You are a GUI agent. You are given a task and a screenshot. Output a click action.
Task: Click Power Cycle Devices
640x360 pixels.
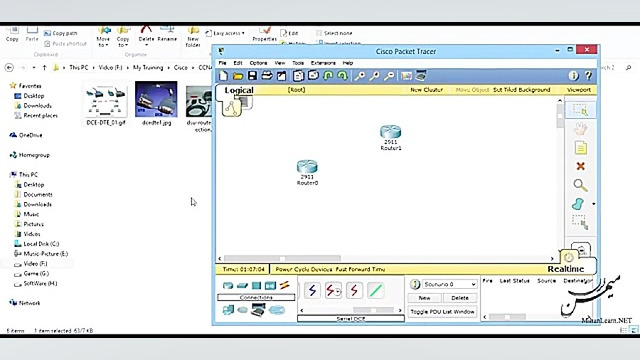tap(304, 269)
